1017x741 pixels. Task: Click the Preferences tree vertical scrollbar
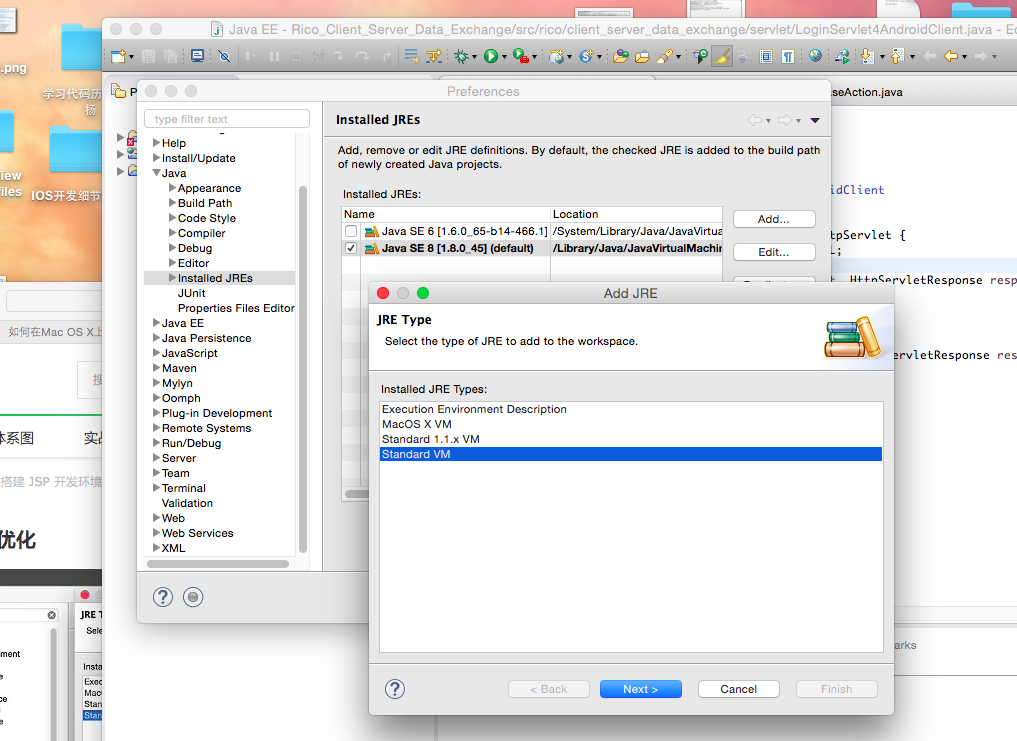click(x=302, y=369)
